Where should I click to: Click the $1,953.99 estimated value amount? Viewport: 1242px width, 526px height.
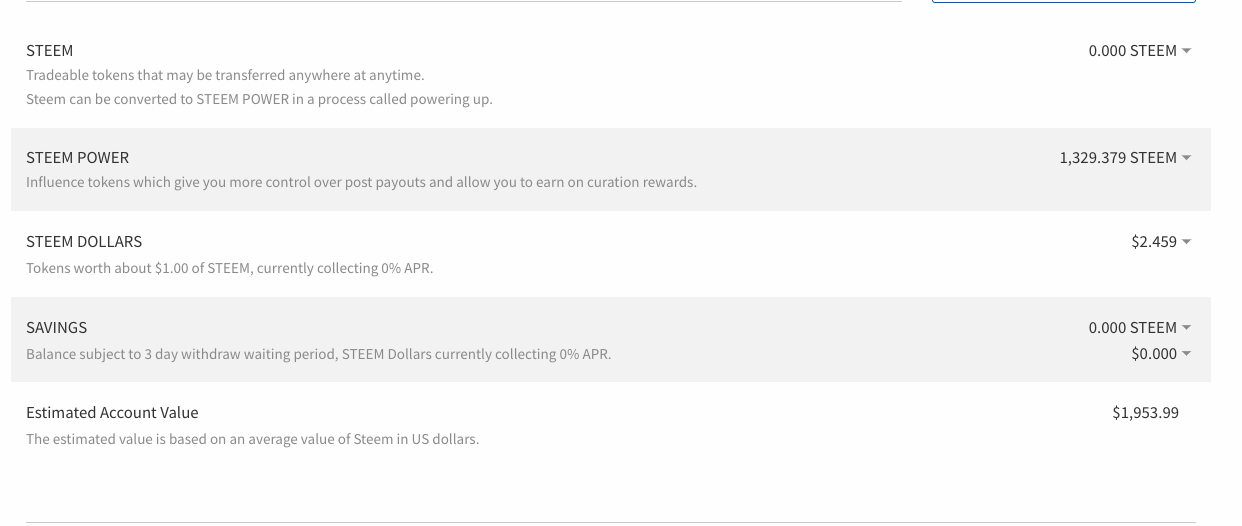[x=1145, y=413]
